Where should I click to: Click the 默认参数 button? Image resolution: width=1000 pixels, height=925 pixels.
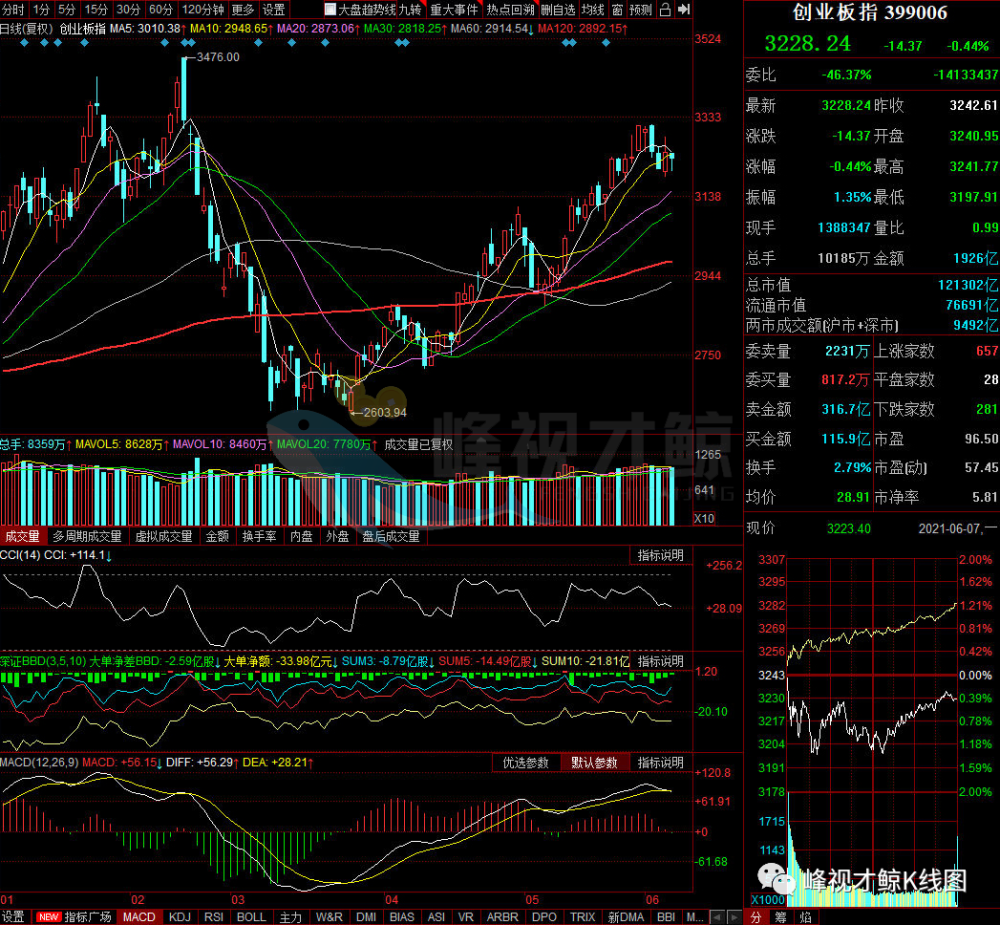594,763
